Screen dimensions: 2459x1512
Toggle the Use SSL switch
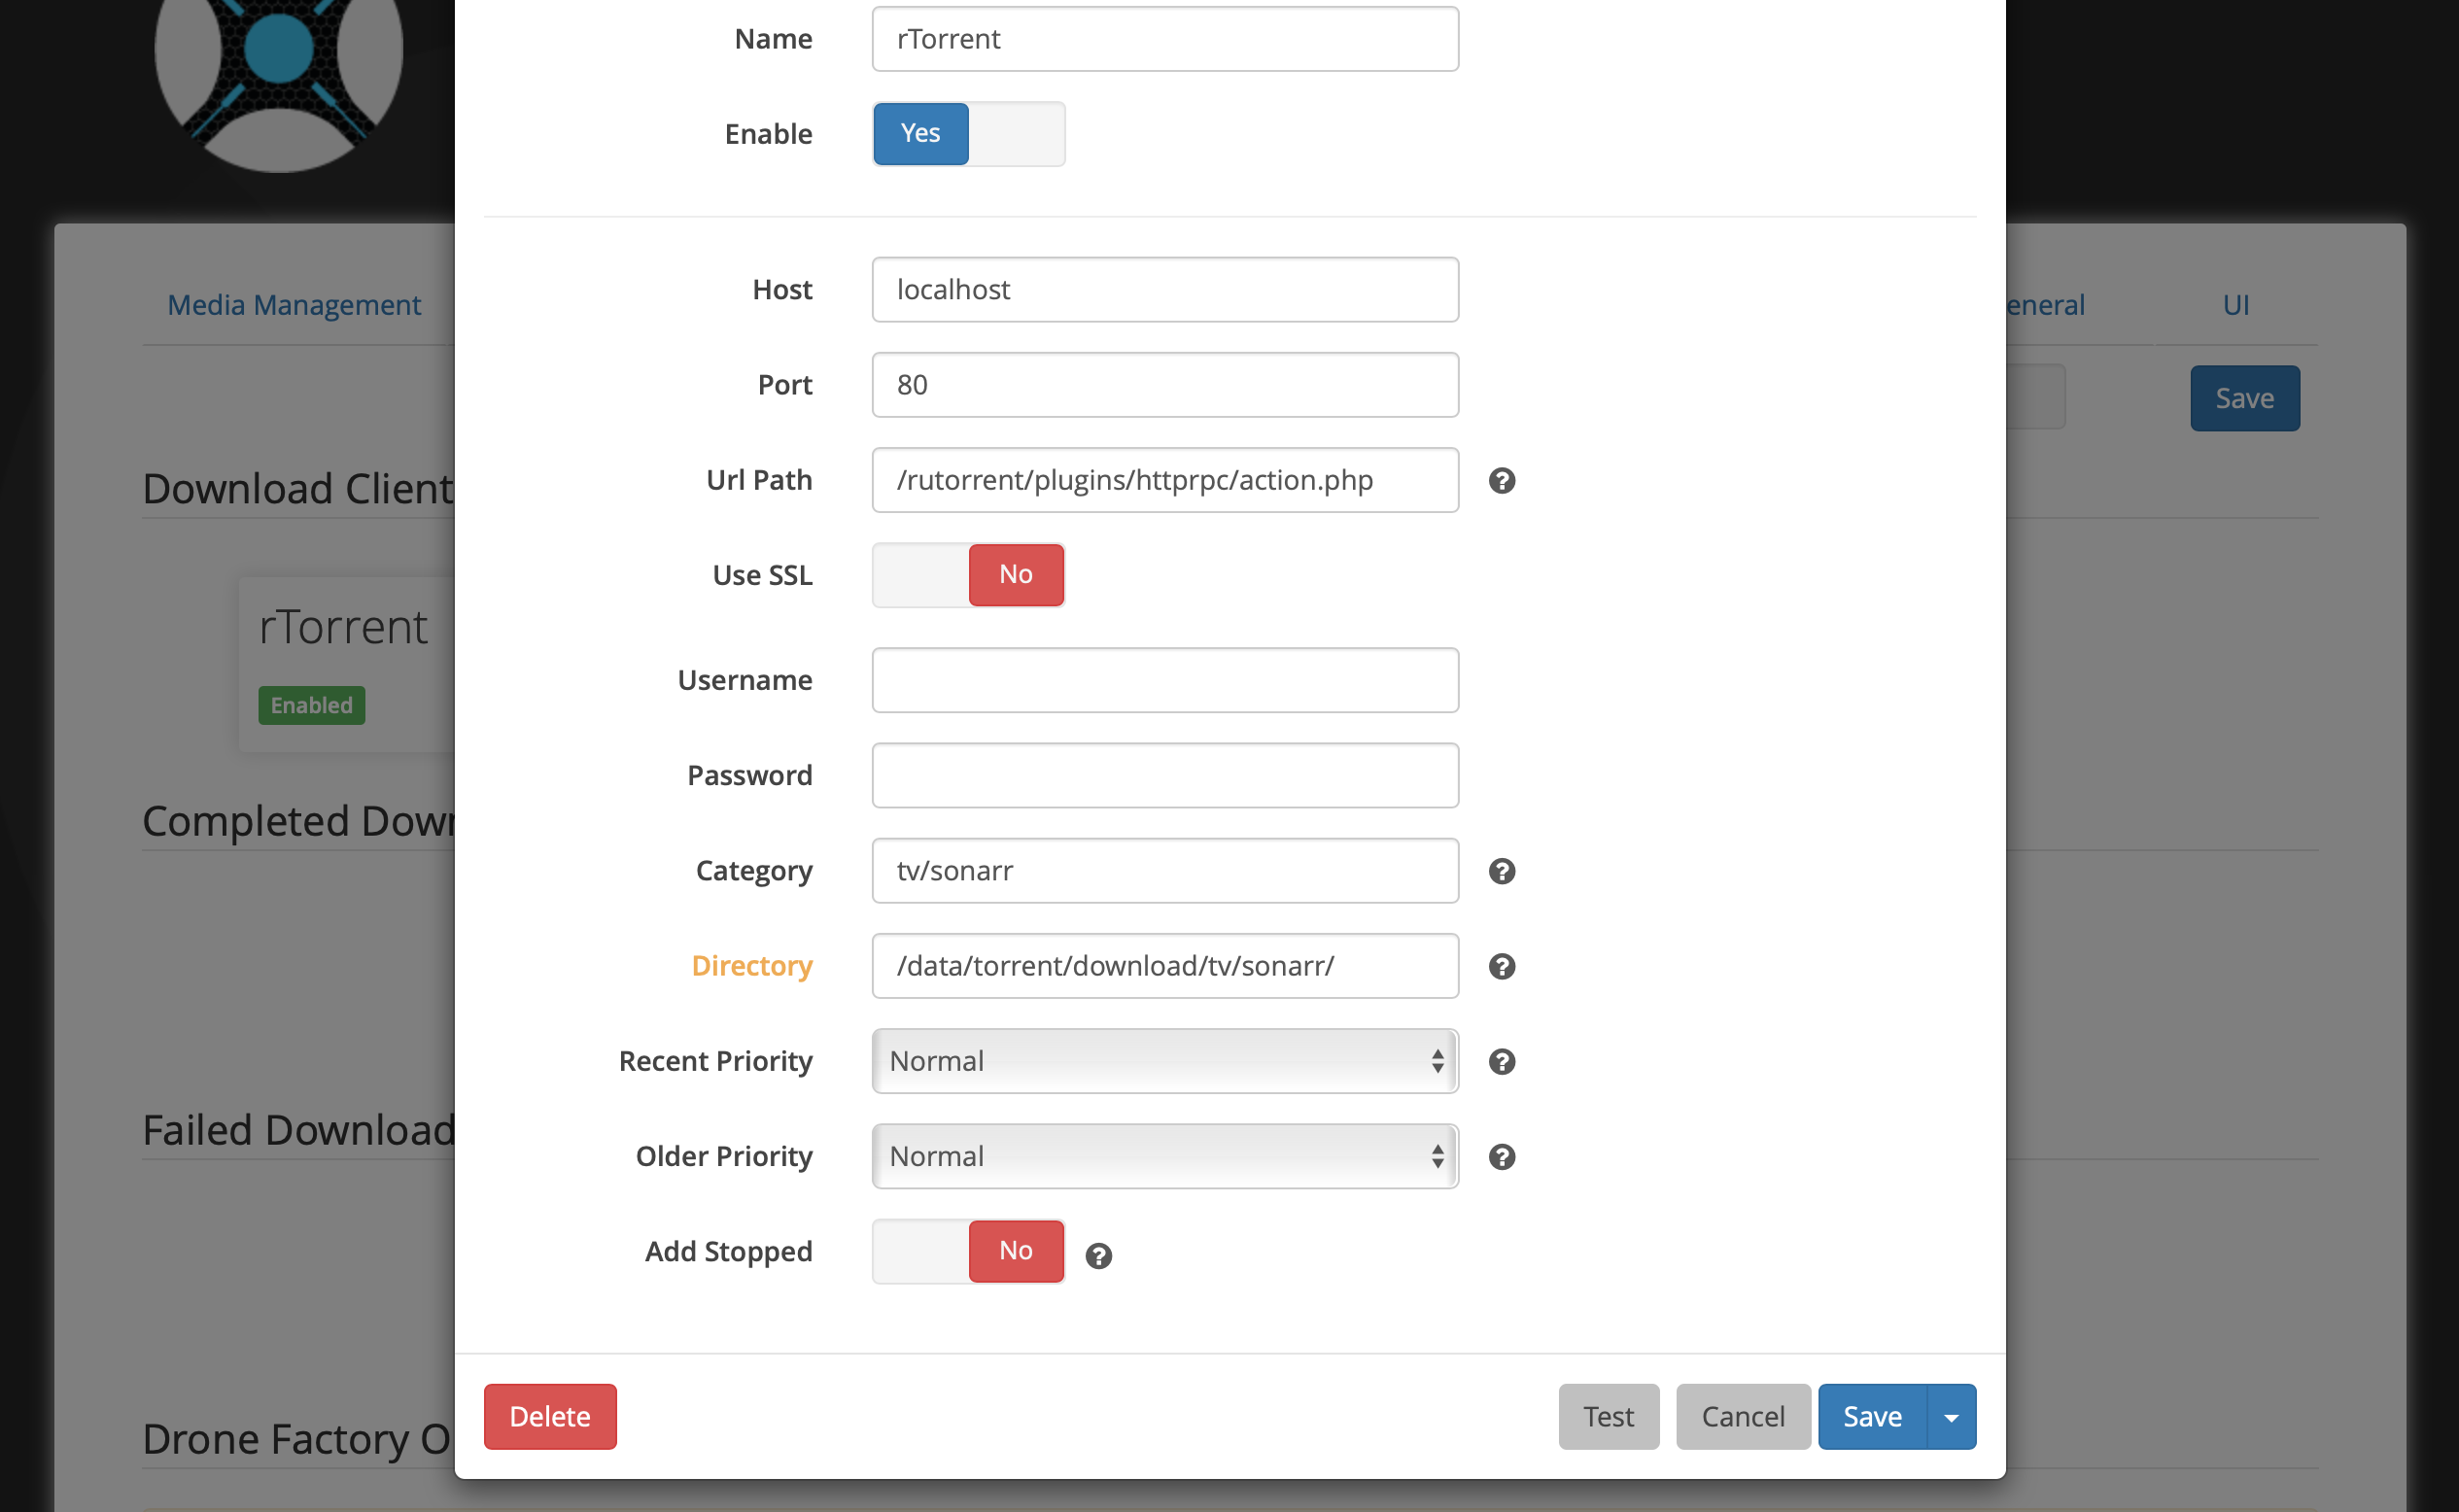tap(968, 575)
